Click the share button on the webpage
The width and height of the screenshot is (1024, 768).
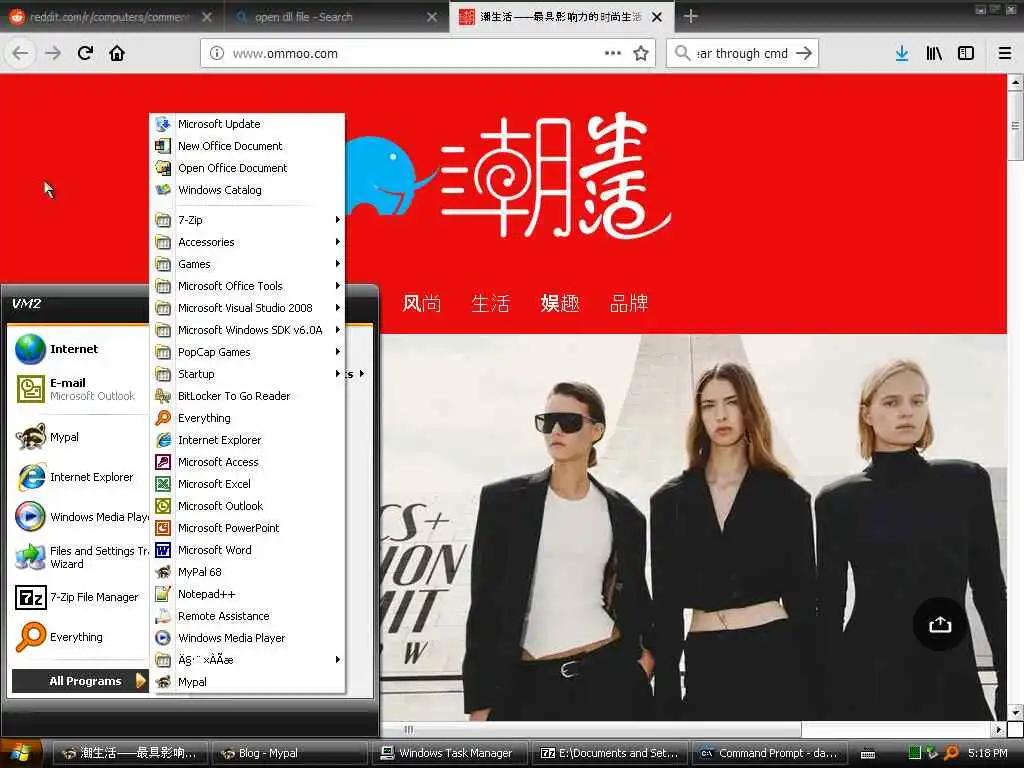[940, 624]
